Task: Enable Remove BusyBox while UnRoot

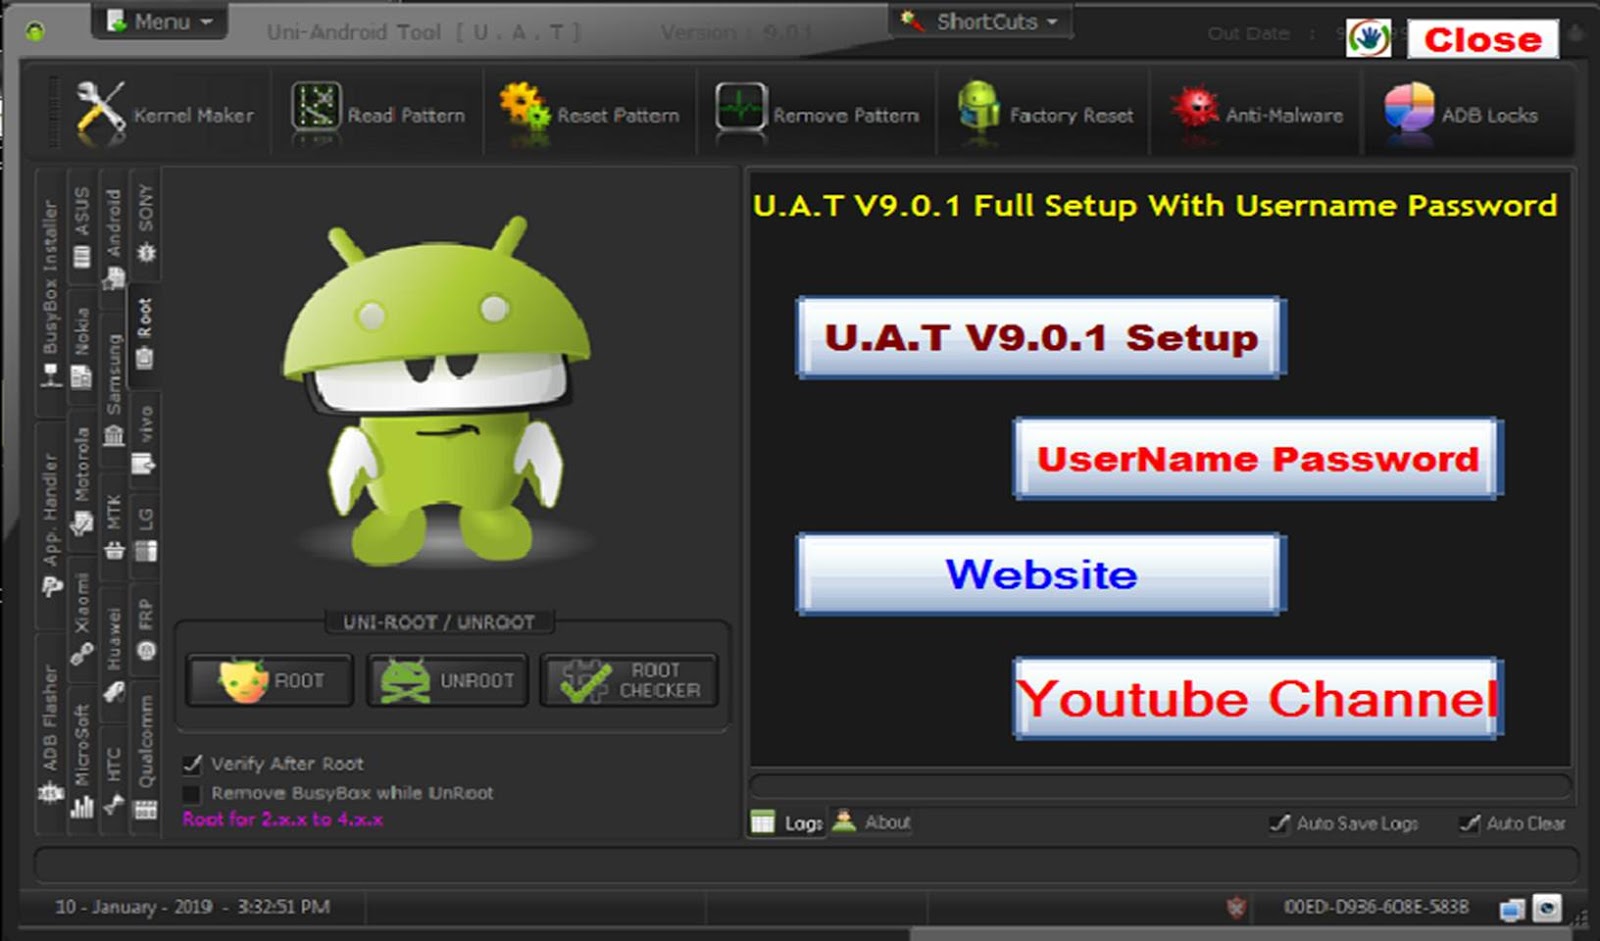Action: tap(193, 793)
